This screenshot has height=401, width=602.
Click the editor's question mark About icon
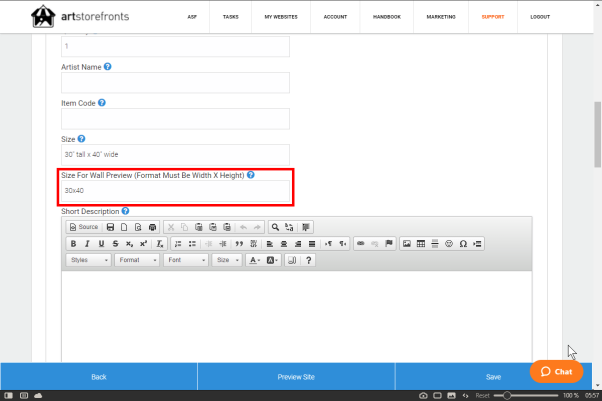pos(308,260)
